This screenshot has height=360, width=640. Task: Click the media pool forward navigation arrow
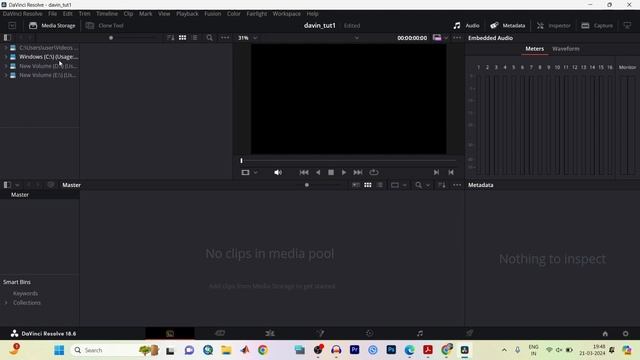[x=38, y=185]
